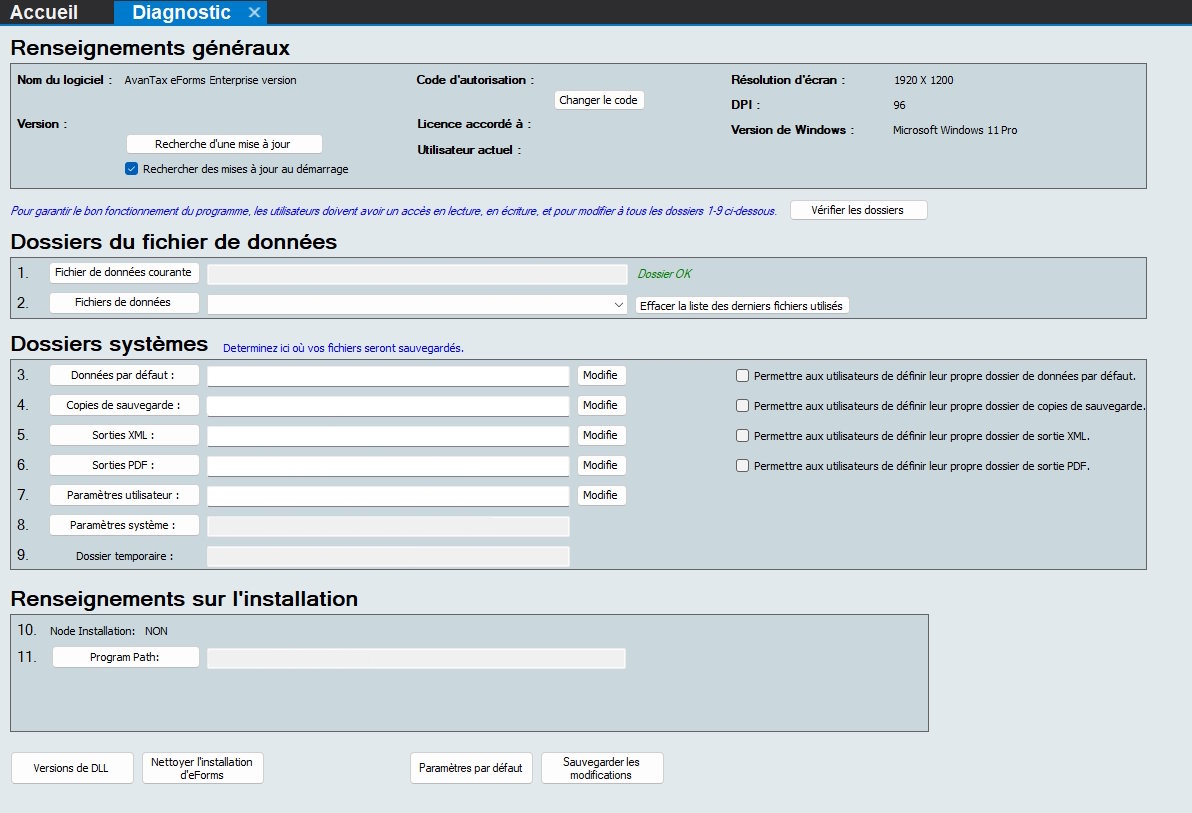Click Sauvegarder les modifications button

601,768
